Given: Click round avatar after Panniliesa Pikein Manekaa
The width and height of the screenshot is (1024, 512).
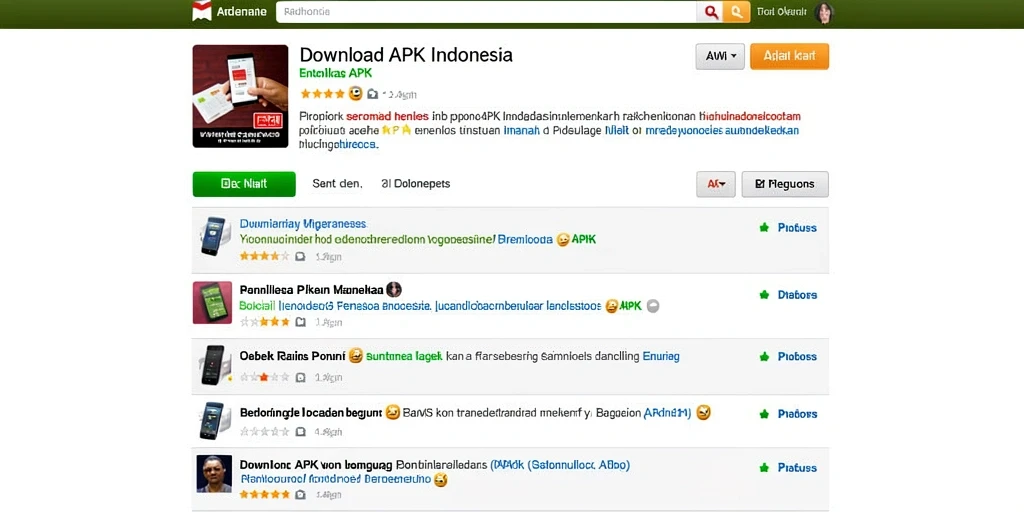Looking at the screenshot, I should [x=394, y=289].
